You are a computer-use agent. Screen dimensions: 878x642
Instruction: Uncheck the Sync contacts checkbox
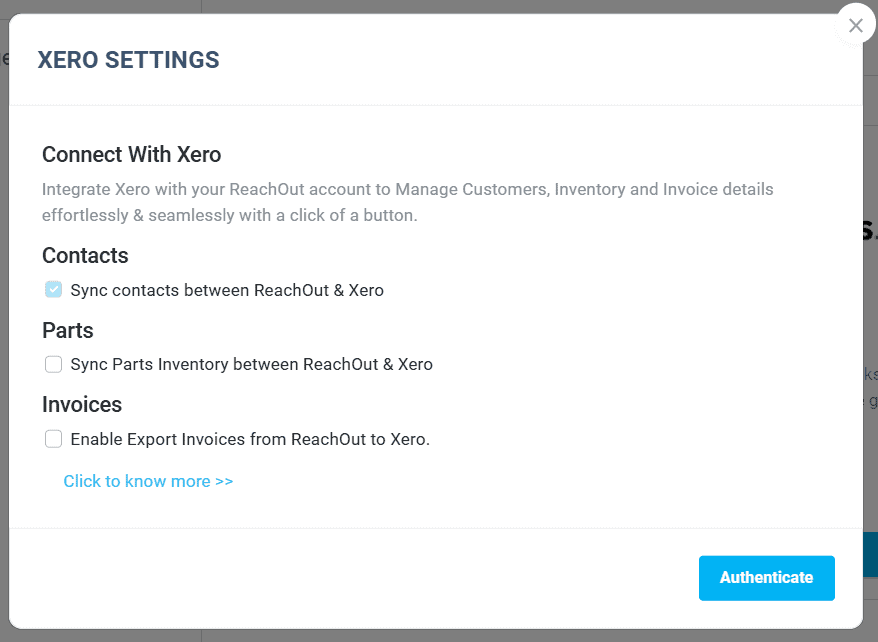(x=53, y=289)
